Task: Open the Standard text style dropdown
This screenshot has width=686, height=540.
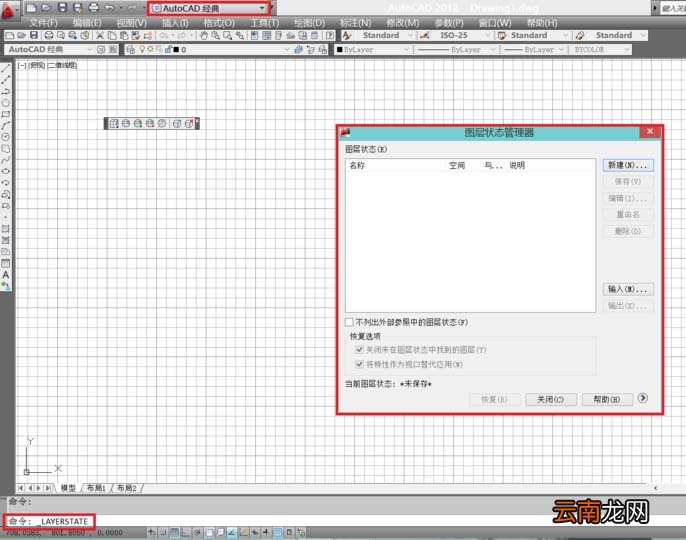Action: [x=385, y=35]
